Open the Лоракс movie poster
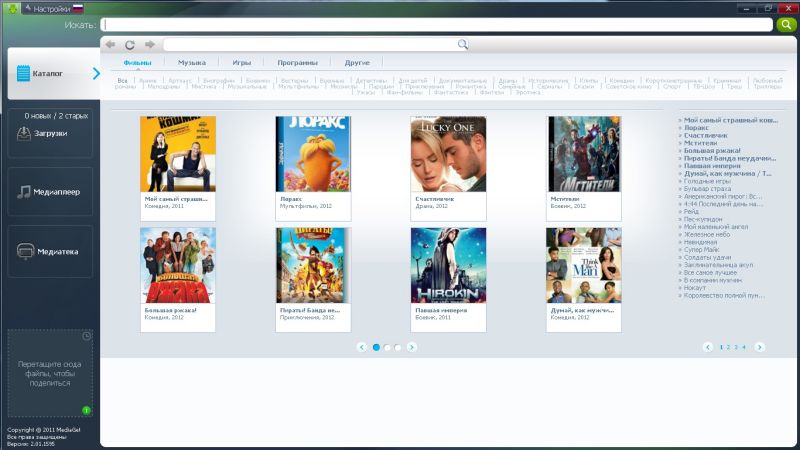 pyautogui.click(x=313, y=154)
